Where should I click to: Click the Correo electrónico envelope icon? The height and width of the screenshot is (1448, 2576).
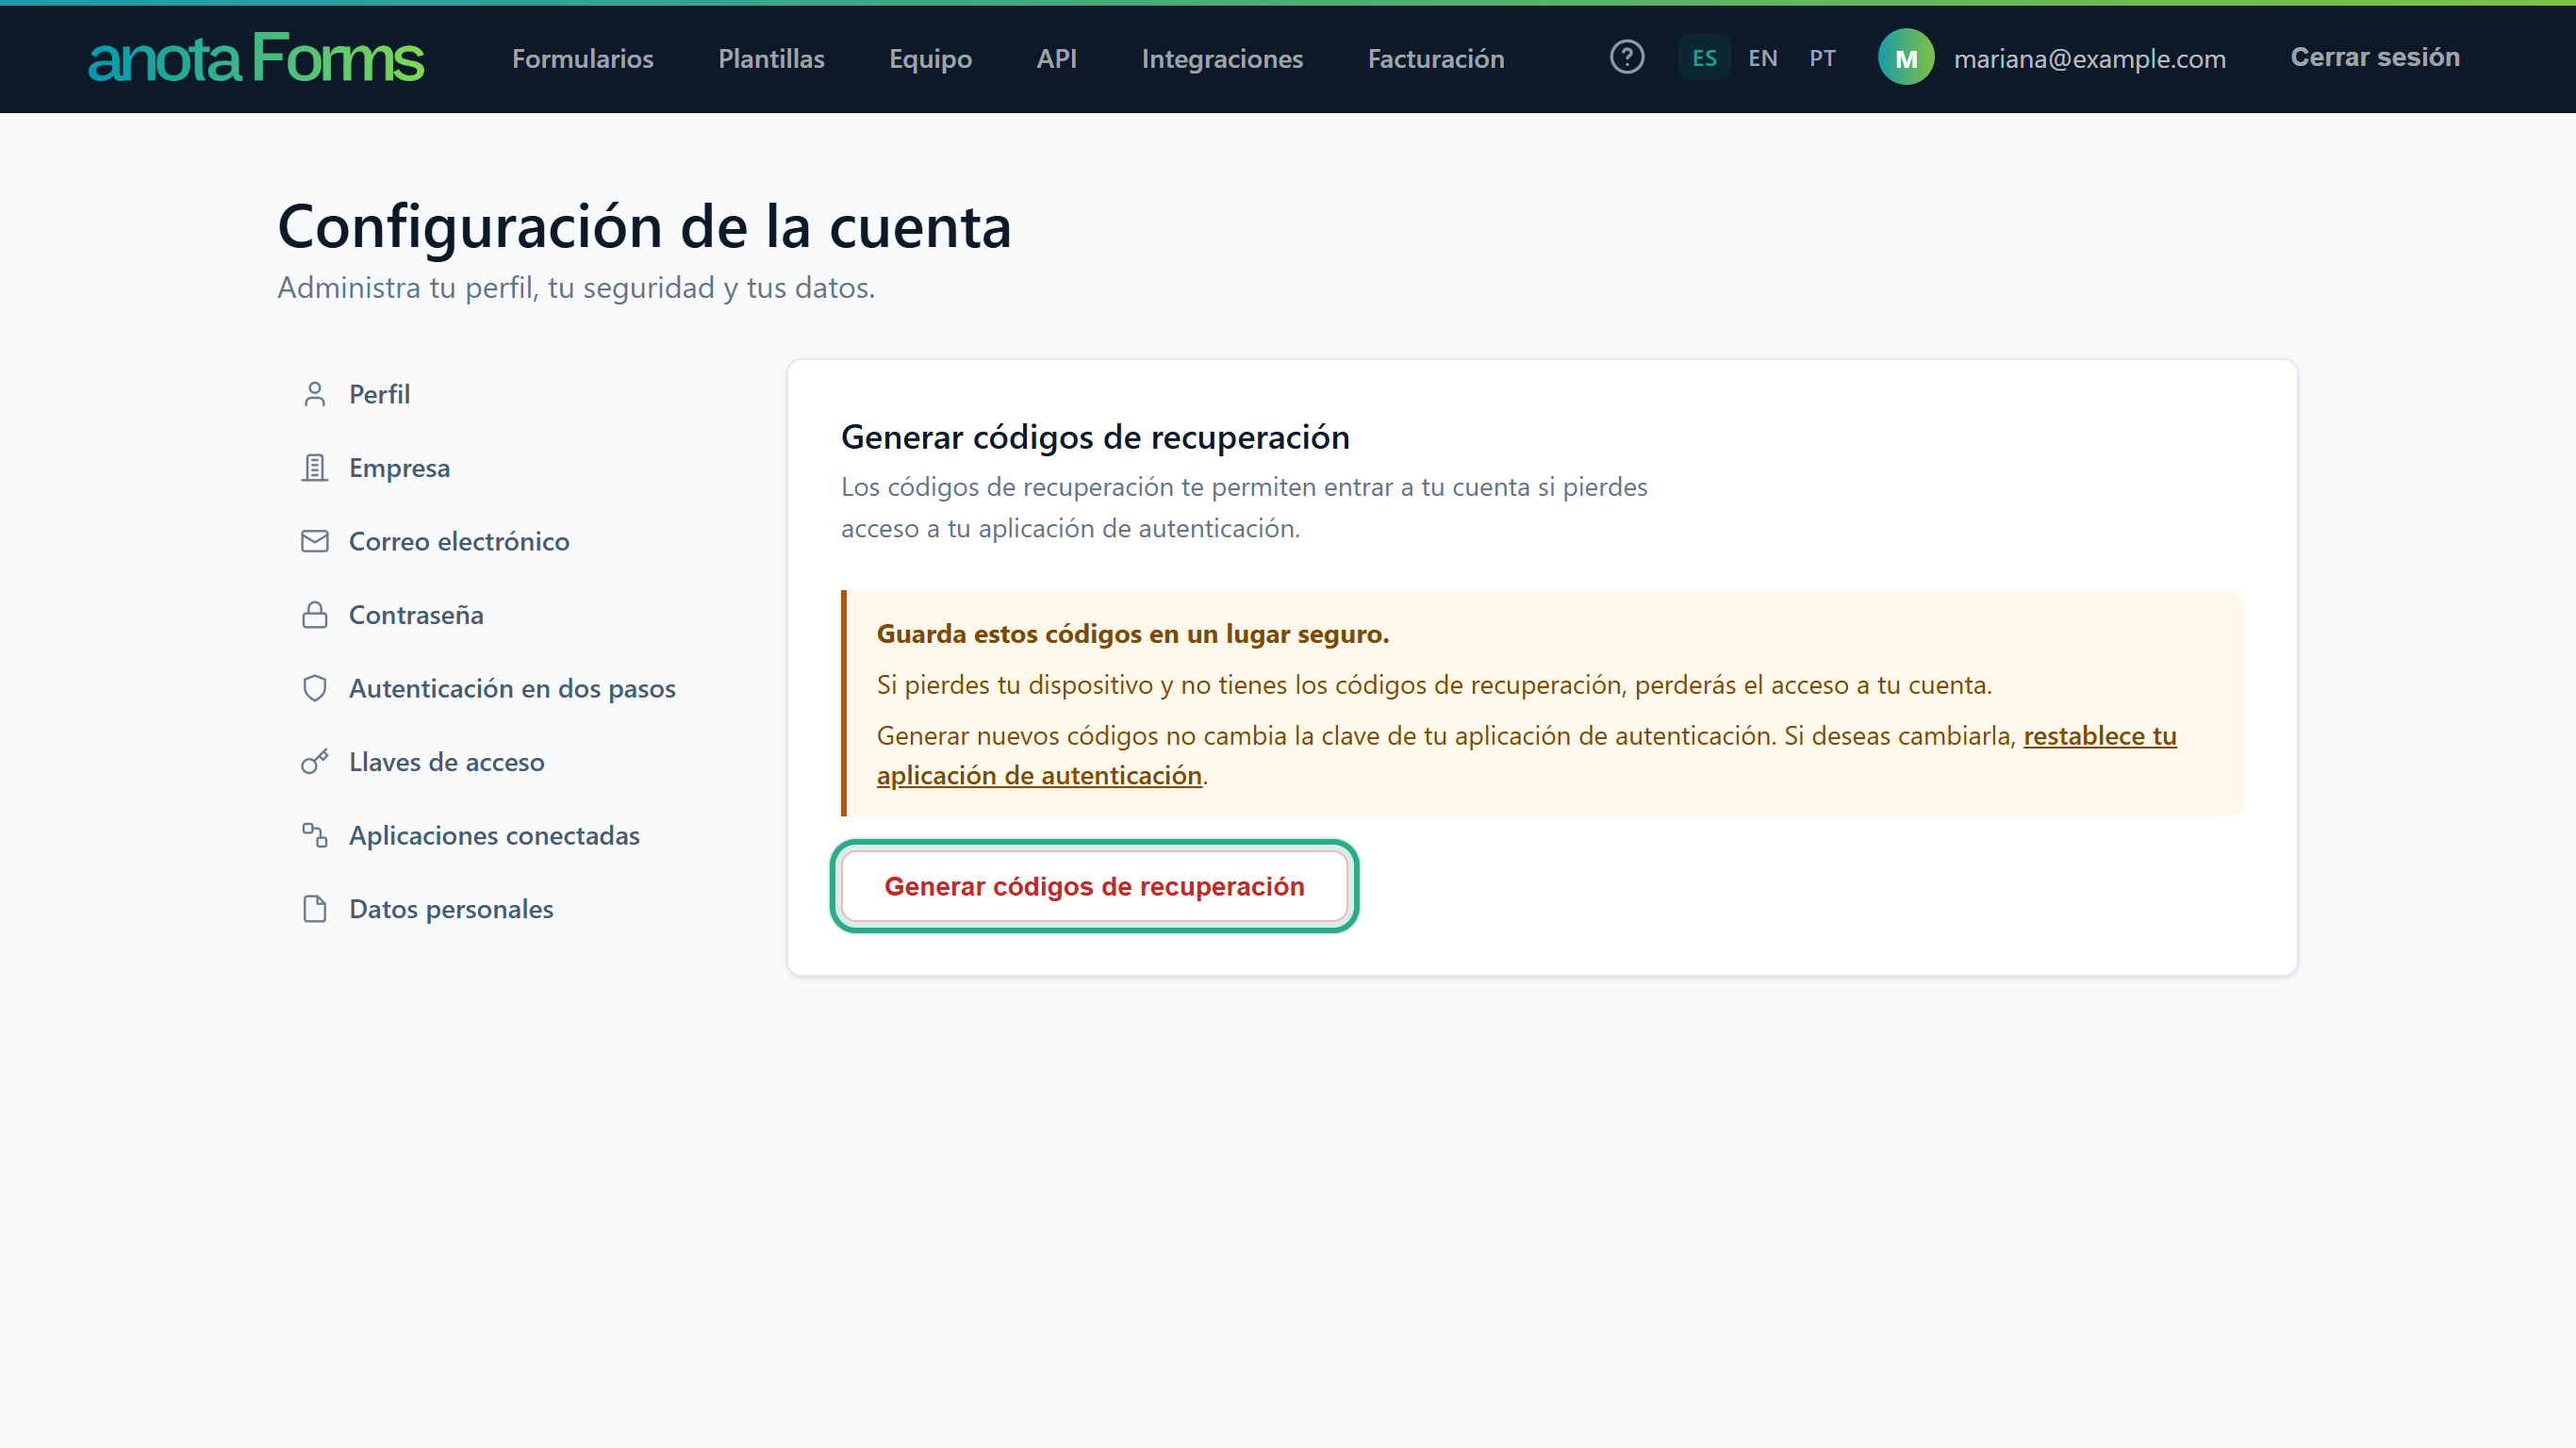tap(315, 541)
